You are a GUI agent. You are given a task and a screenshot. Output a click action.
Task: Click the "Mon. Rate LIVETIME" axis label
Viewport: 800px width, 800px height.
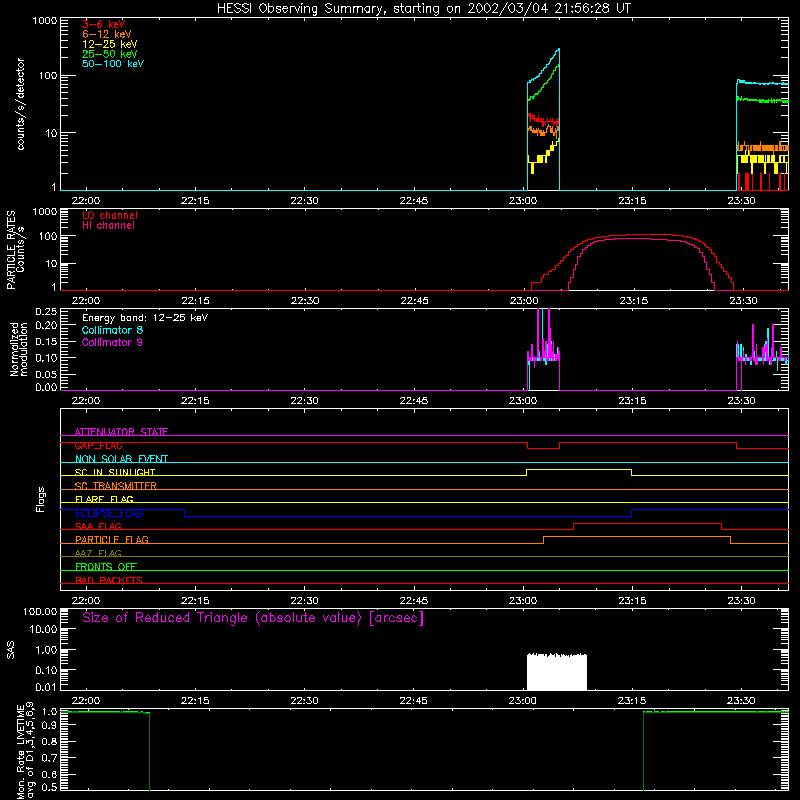pos(21,751)
